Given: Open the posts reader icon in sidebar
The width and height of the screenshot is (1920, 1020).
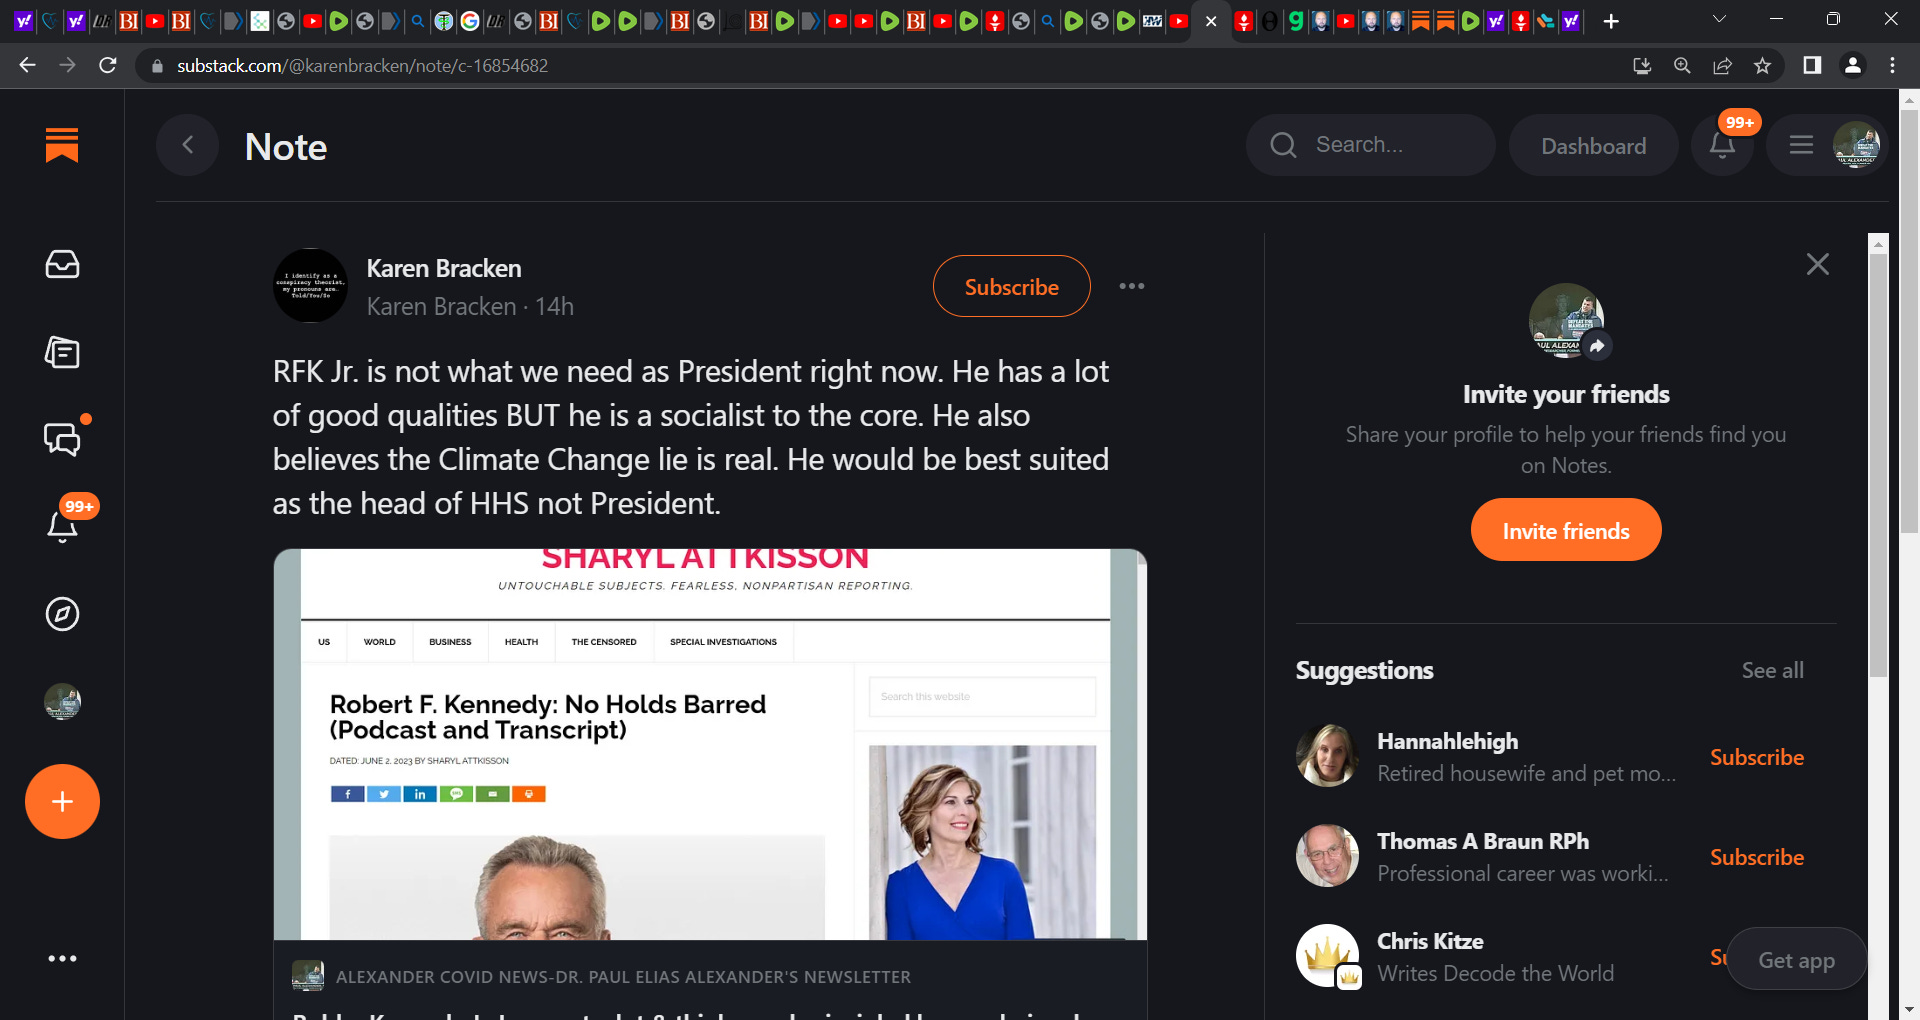Looking at the screenshot, I should coord(62,352).
